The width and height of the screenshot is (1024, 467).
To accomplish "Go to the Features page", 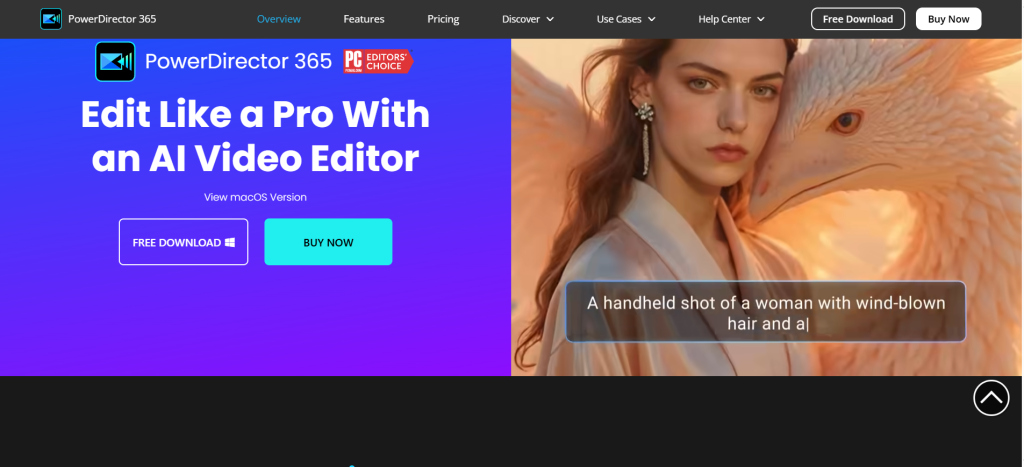I will 364,19.
